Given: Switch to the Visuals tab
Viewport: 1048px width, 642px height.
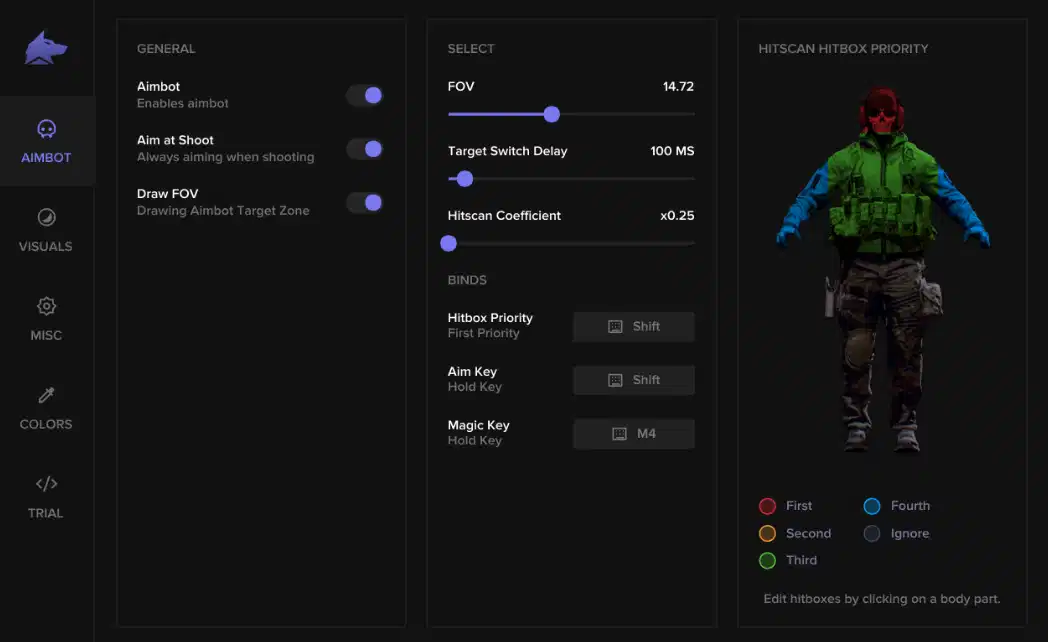Looking at the screenshot, I should point(45,230).
